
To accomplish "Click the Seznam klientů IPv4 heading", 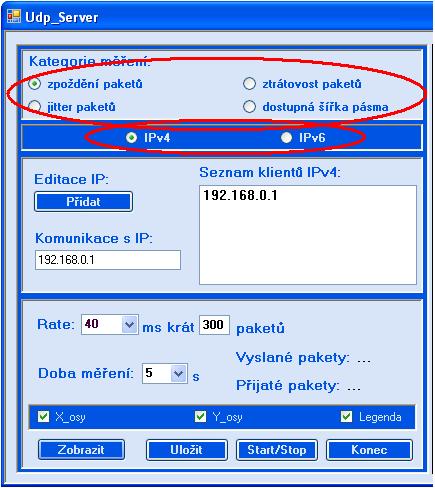I will 270,173.
